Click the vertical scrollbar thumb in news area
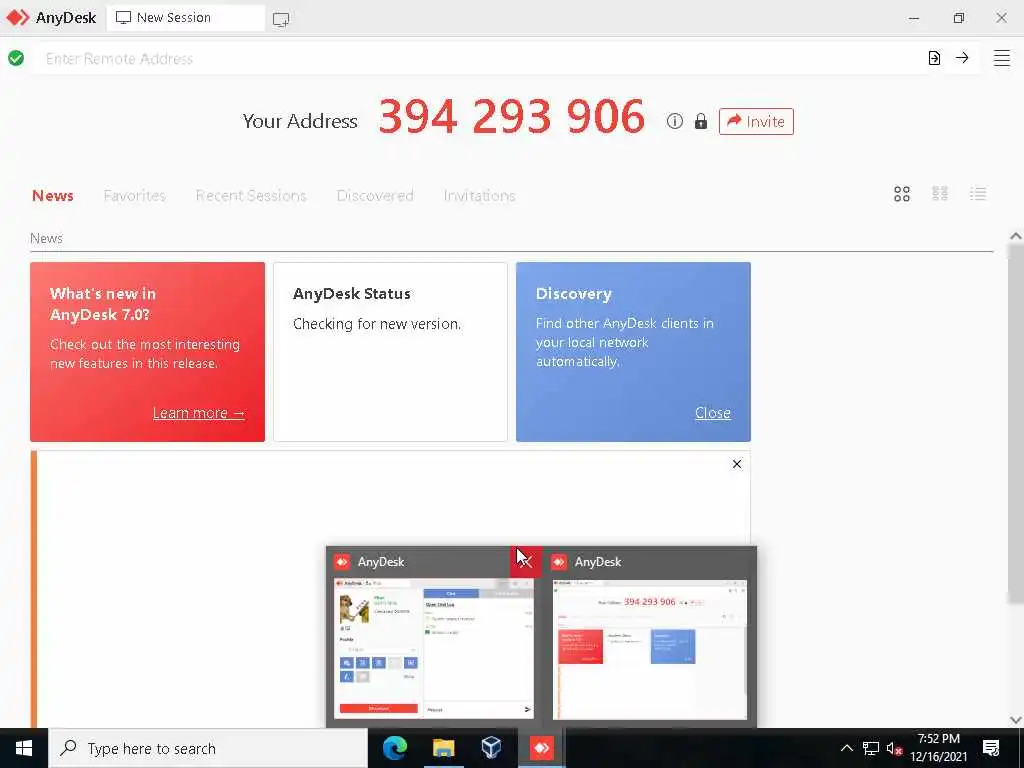The image size is (1024, 768). (x=1016, y=423)
